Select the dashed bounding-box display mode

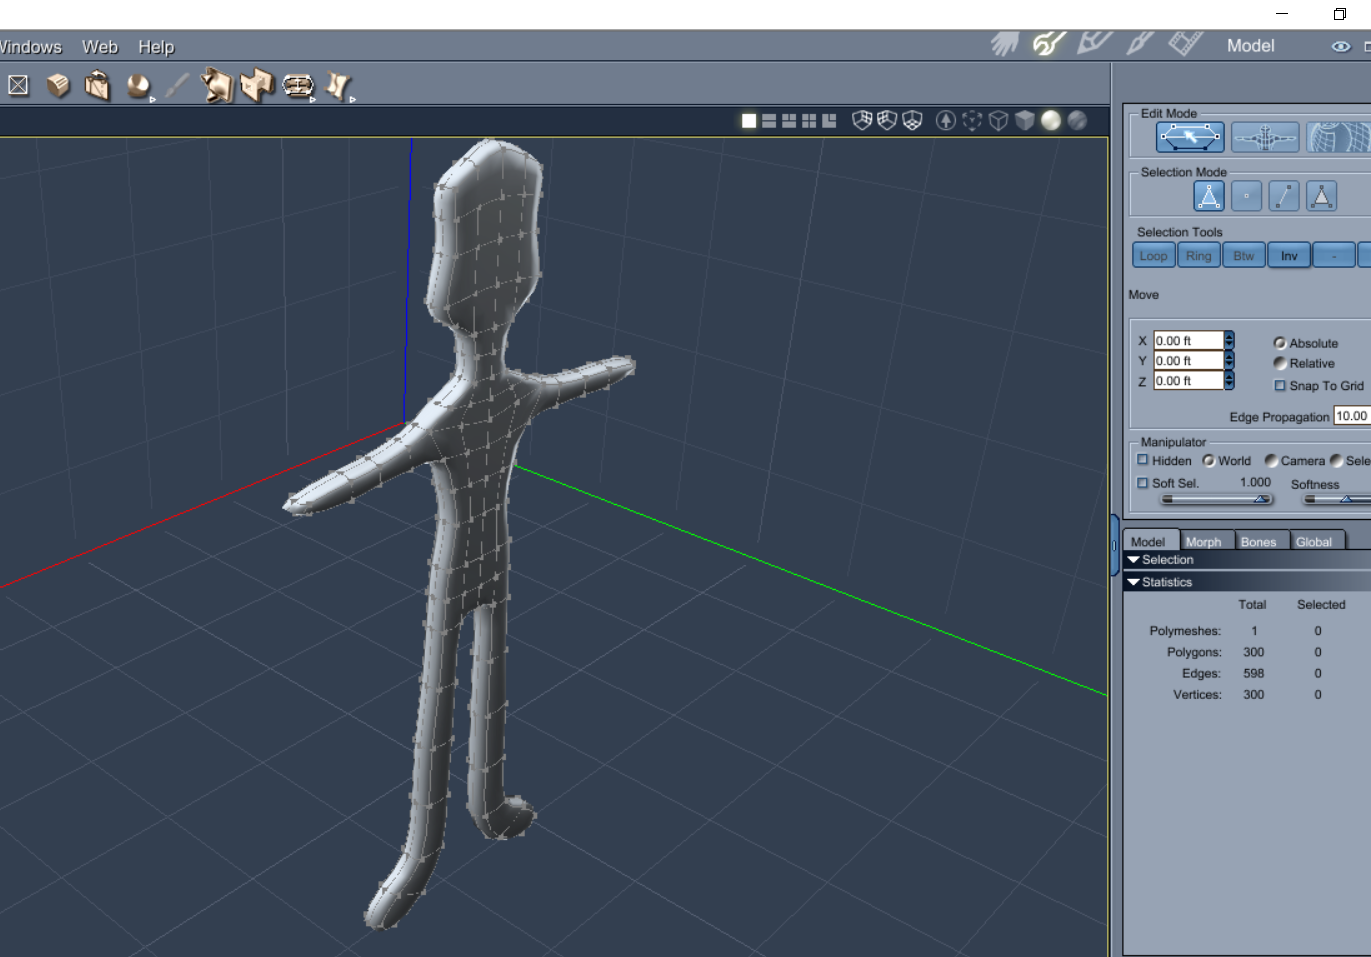972,120
